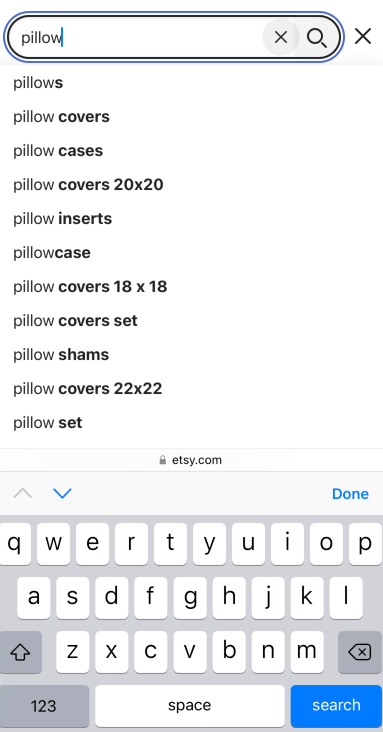The width and height of the screenshot is (383, 732).
Task: Tap the keyboard backspace key
Action: click(360, 652)
